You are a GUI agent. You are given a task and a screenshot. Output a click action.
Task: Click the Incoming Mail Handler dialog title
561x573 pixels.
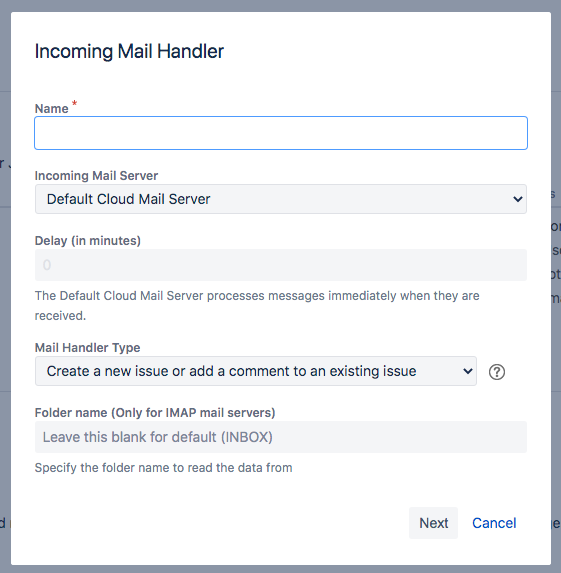click(129, 51)
